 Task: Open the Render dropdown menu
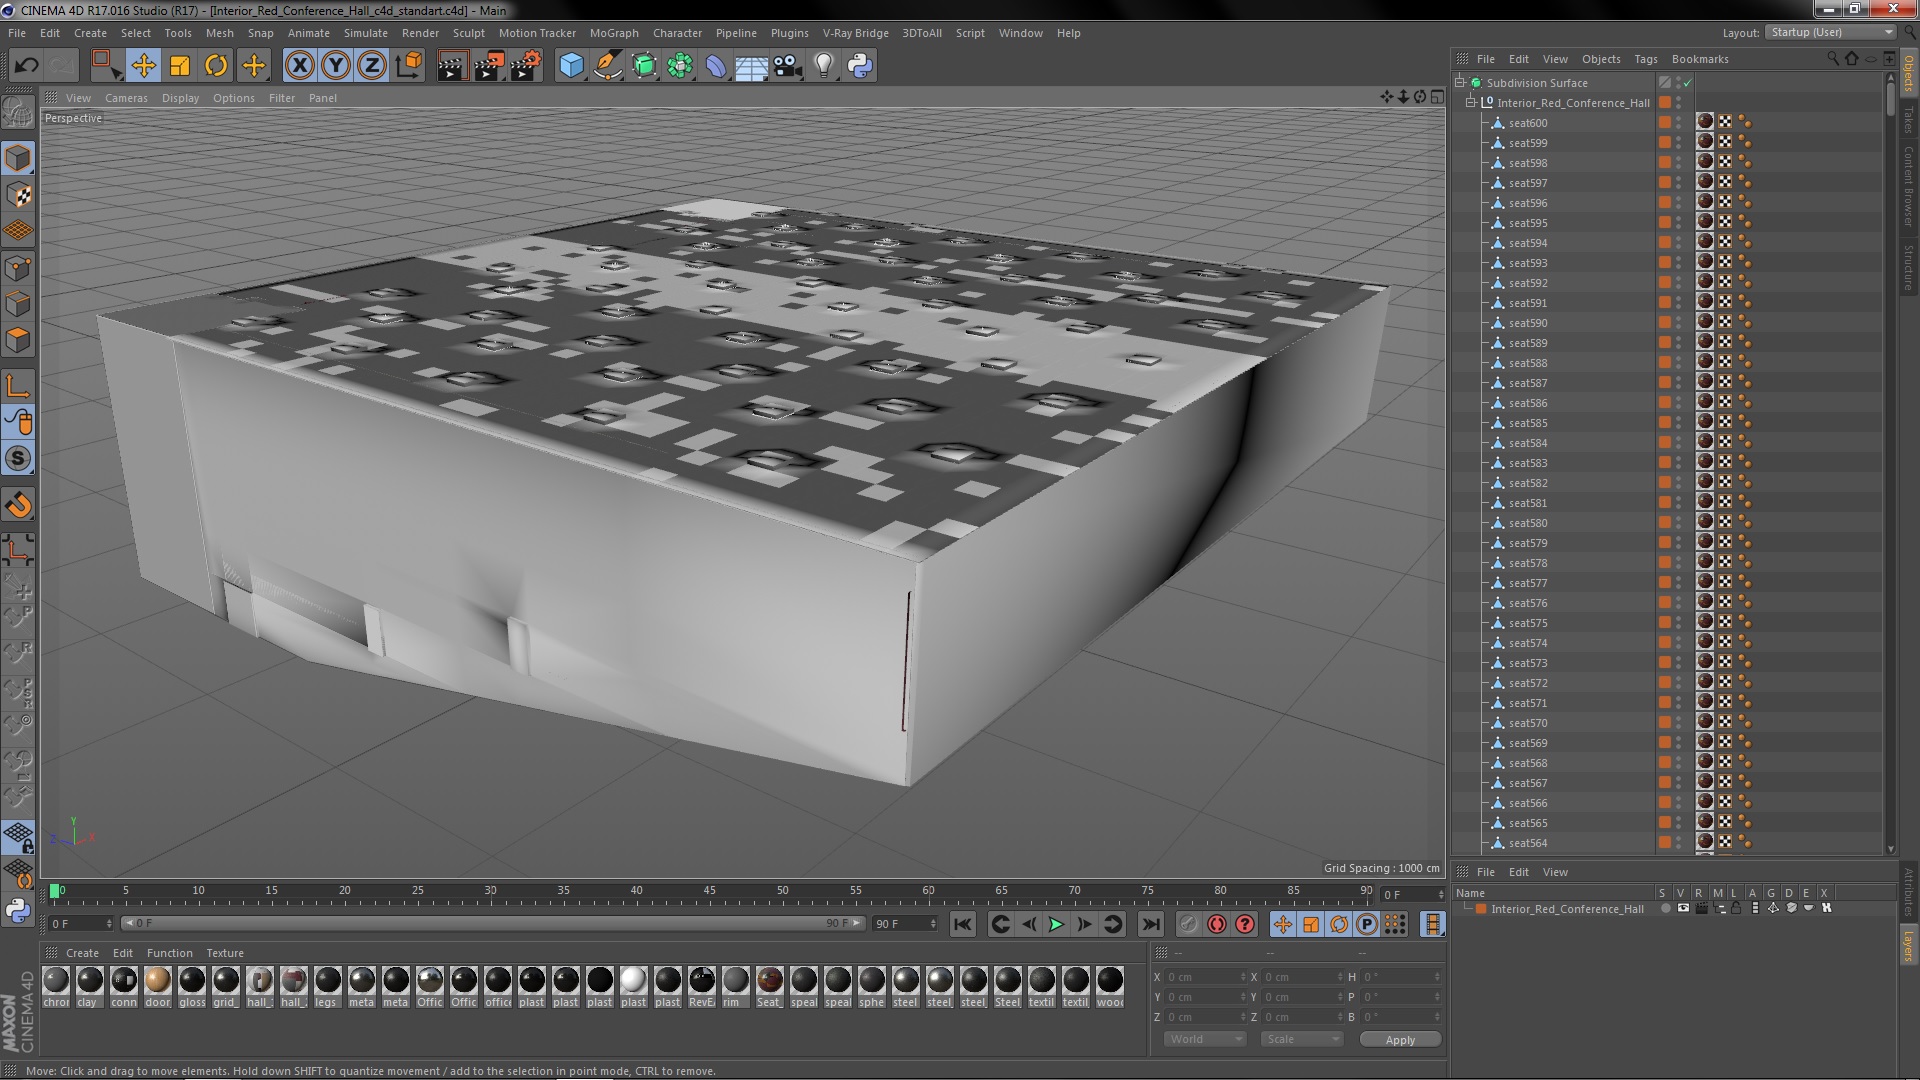pos(419,32)
